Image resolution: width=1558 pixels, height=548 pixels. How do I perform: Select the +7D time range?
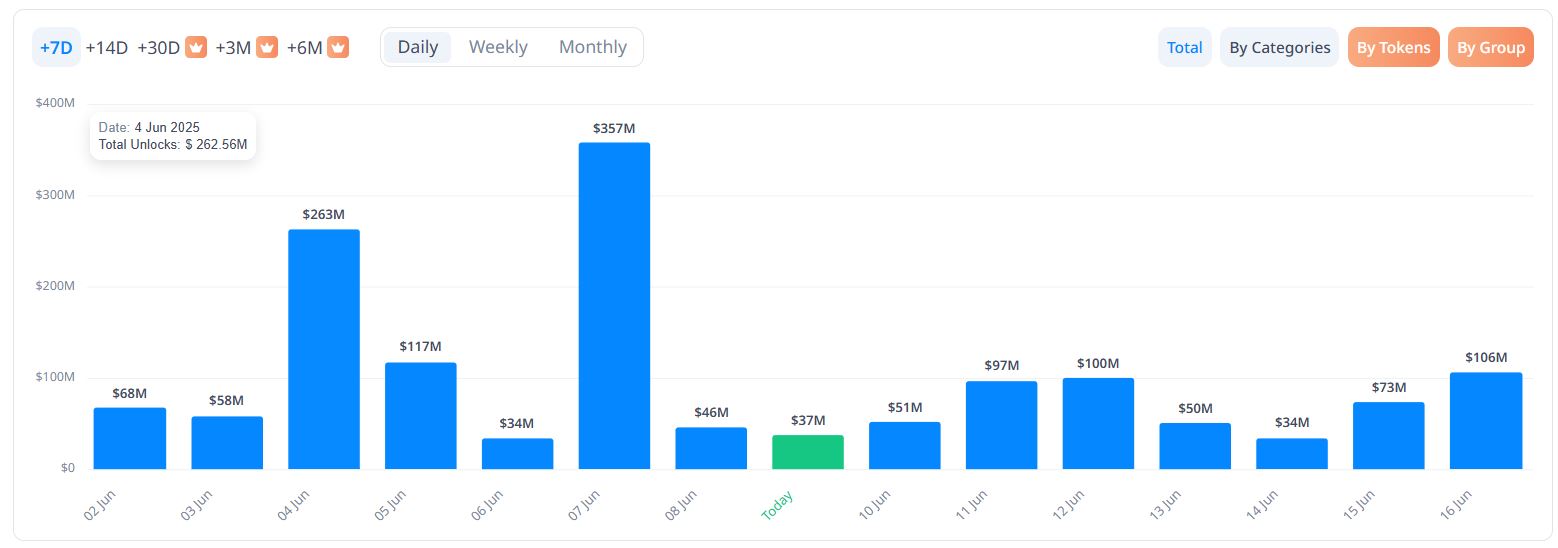(x=56, y=47)
